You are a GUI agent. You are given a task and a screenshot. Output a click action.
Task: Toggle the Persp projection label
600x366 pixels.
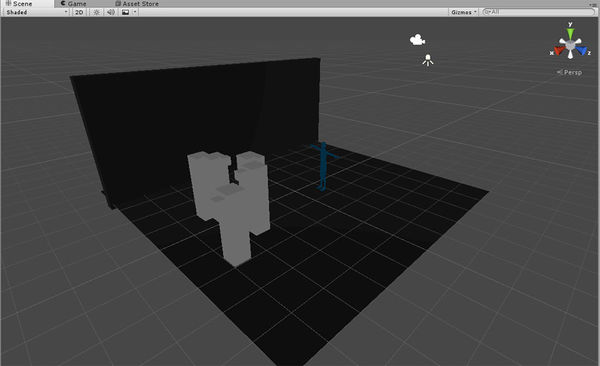point(569,72)
